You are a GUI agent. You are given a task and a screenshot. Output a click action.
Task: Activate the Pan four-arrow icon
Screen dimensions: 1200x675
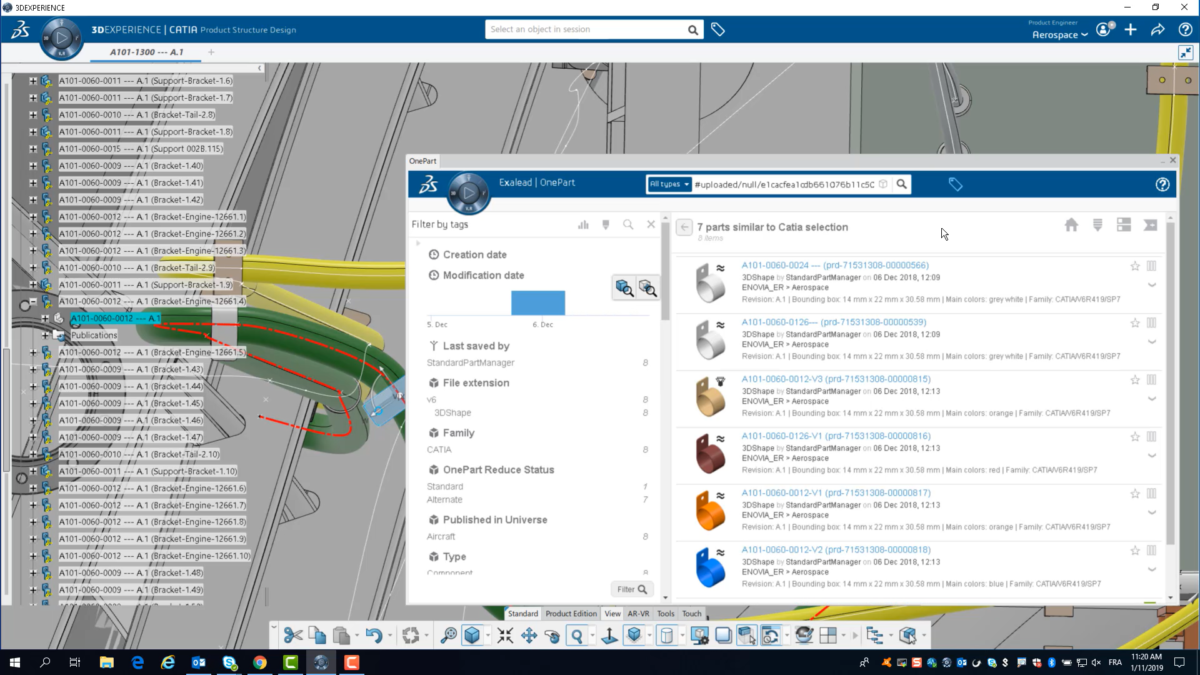click(x=529, y=635)
